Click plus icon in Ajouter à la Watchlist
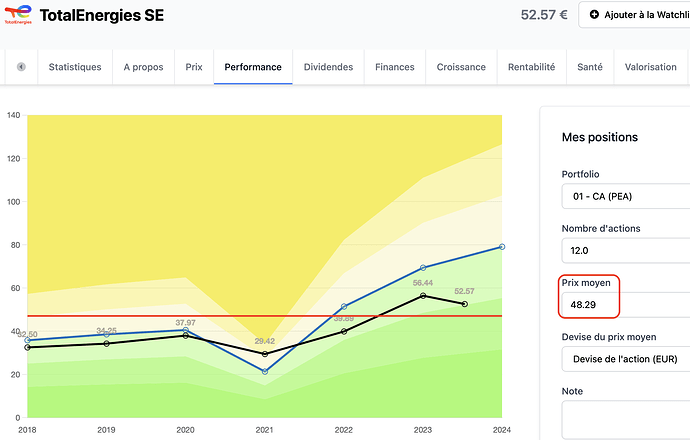Image resolution: width=690 pixels, height=440 pixels. click(594, 15)
